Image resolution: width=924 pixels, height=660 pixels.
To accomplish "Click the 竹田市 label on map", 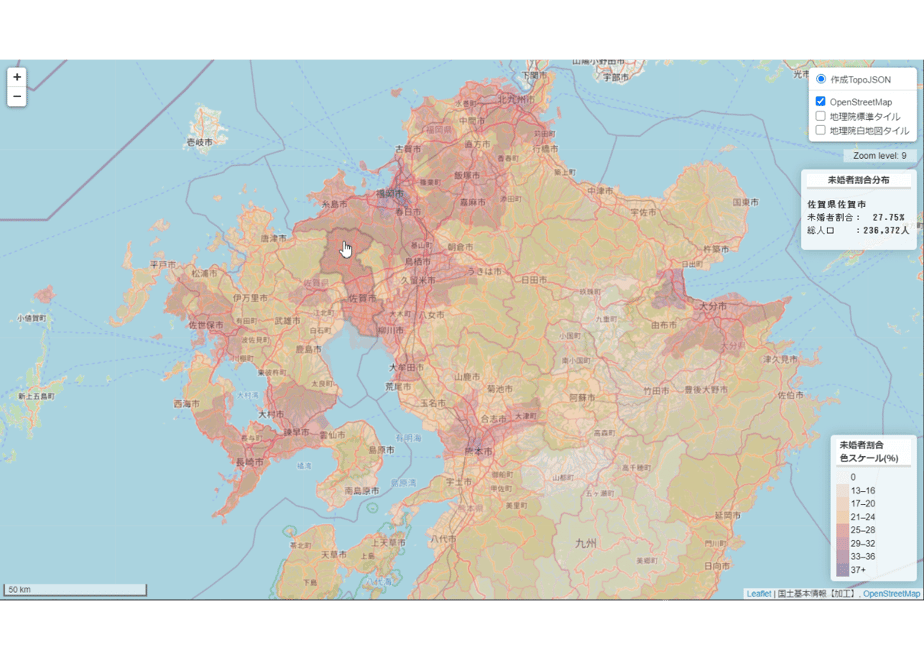I will (656, 390).
